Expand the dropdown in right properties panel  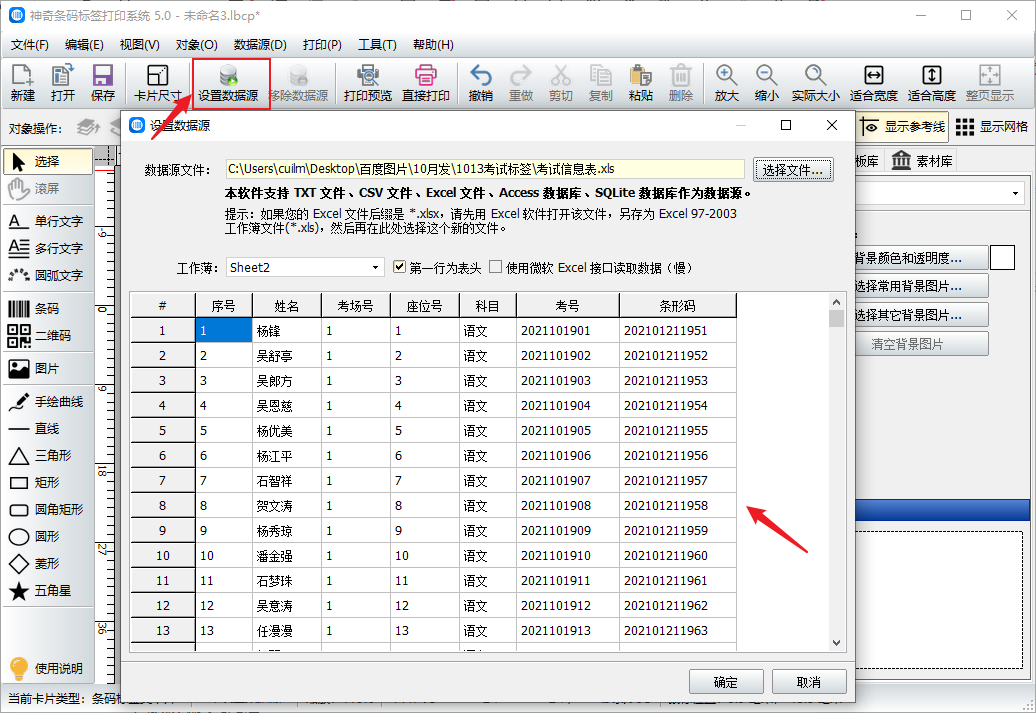pyautogui.click(x=1015, y=194)
